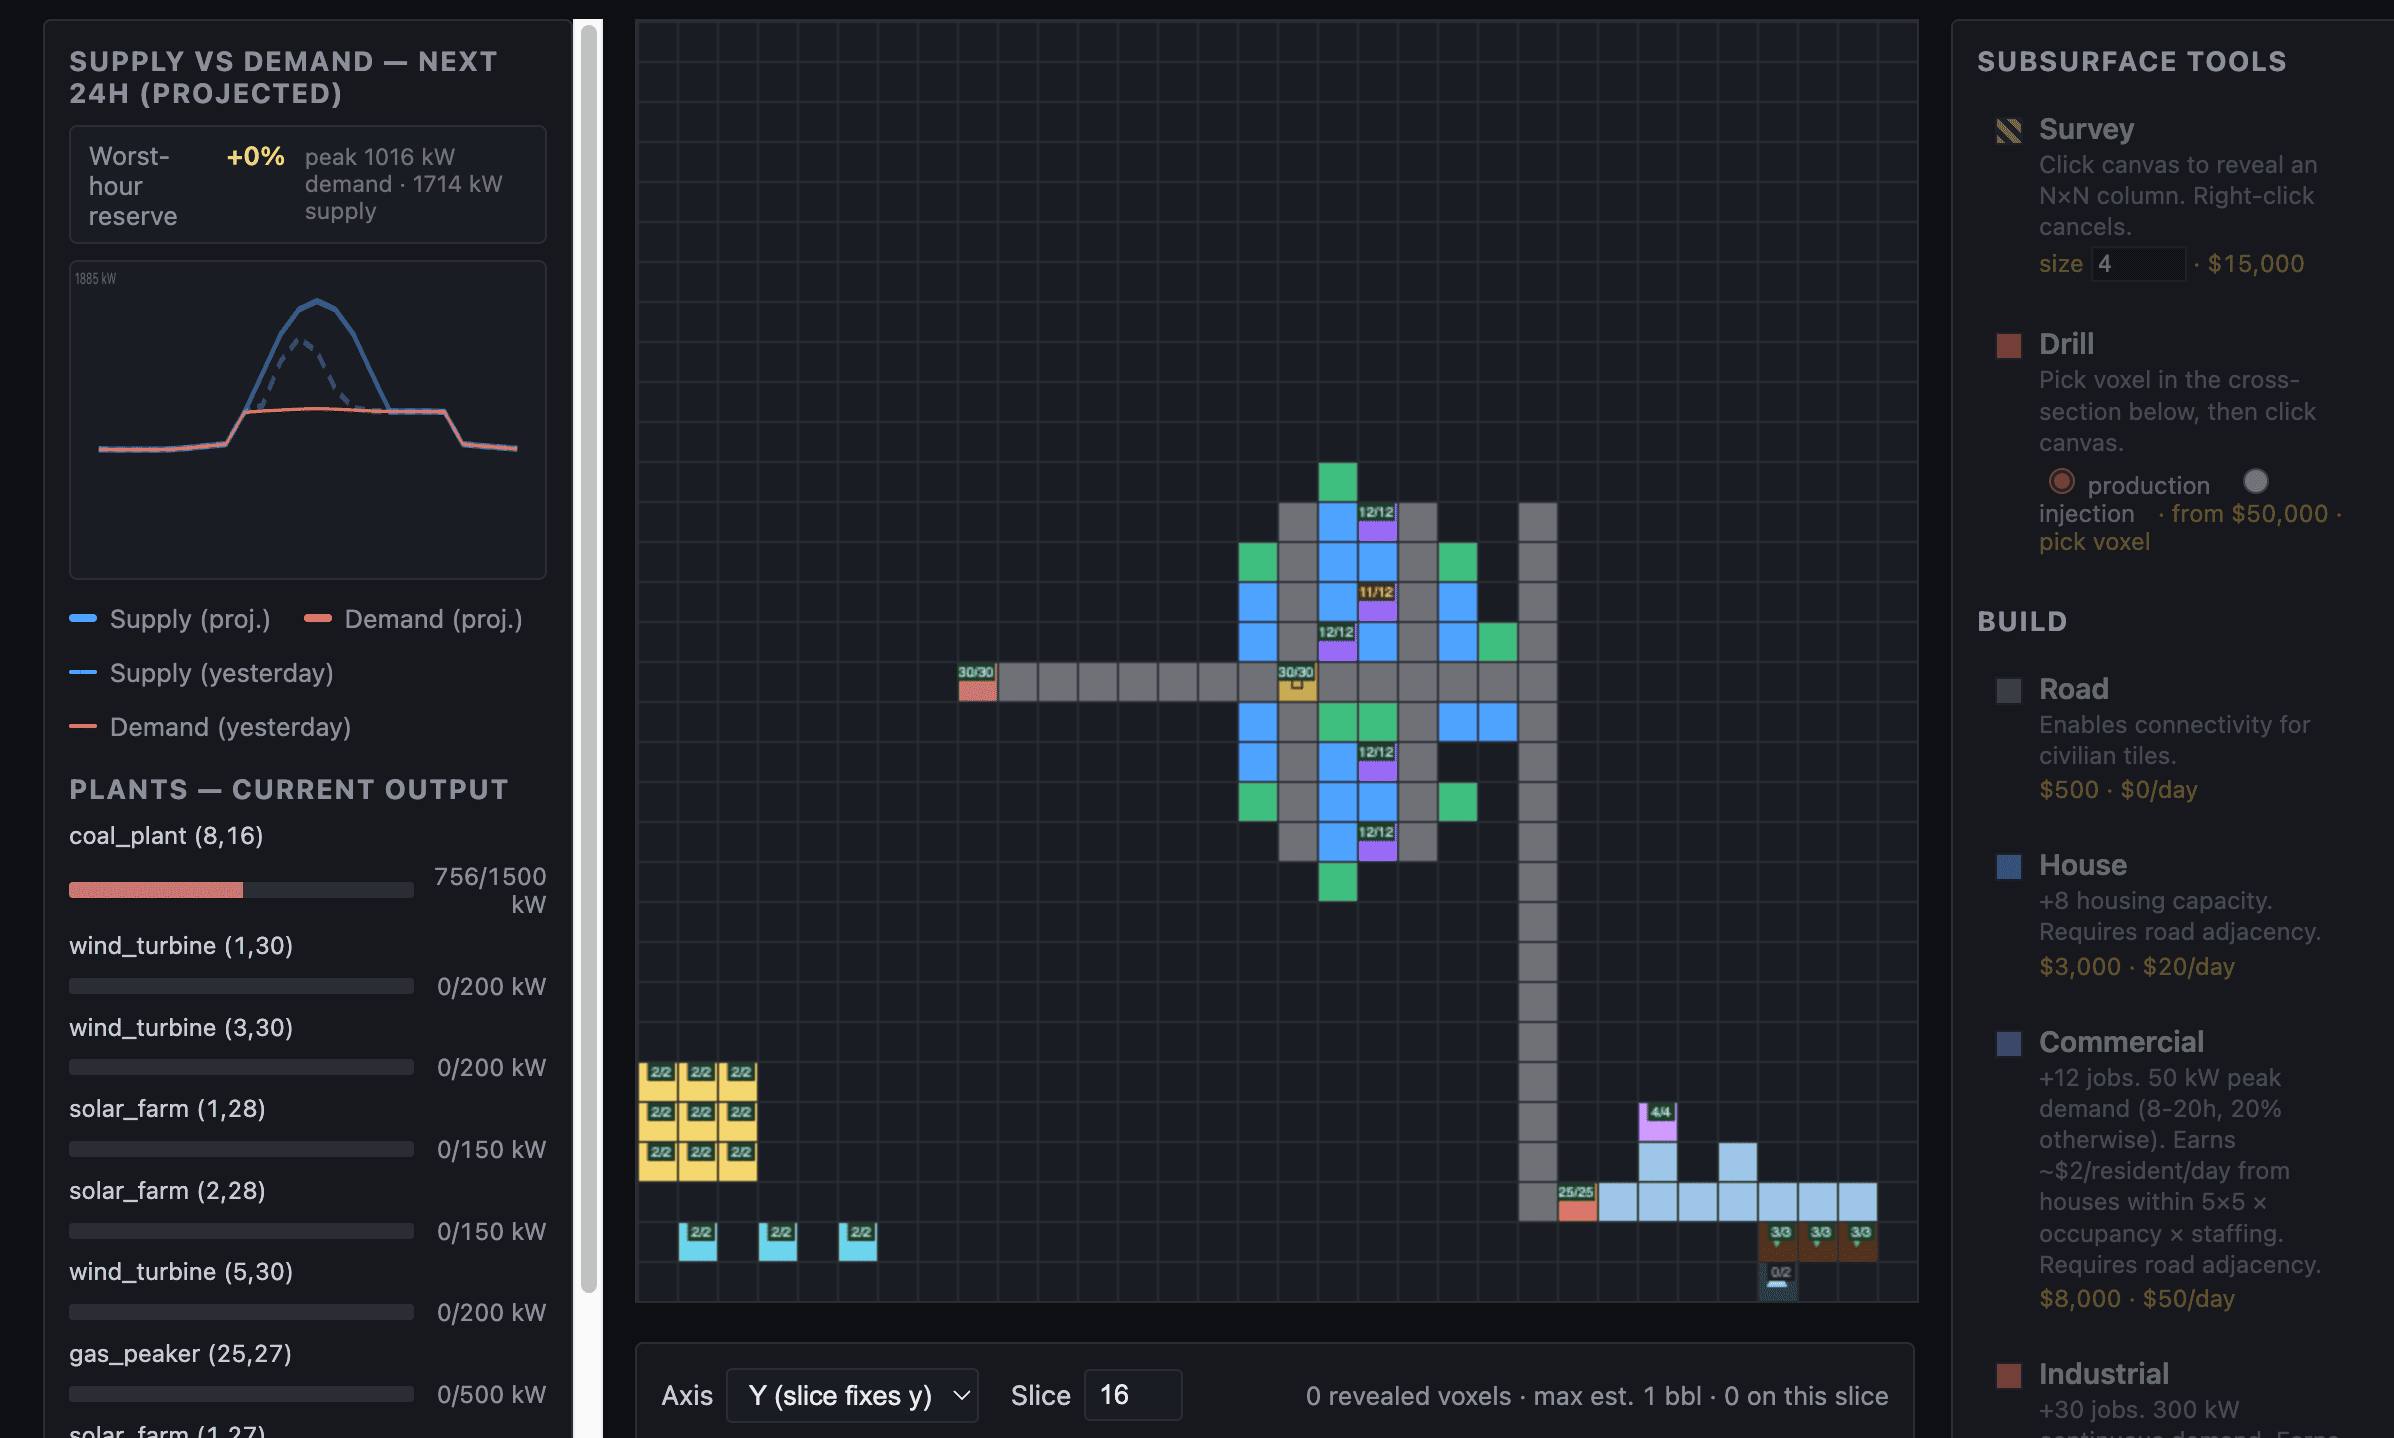Click the 'from $50,000' drill cost
This screenshot has width=2394, height=1438.
click(2249, 514)
